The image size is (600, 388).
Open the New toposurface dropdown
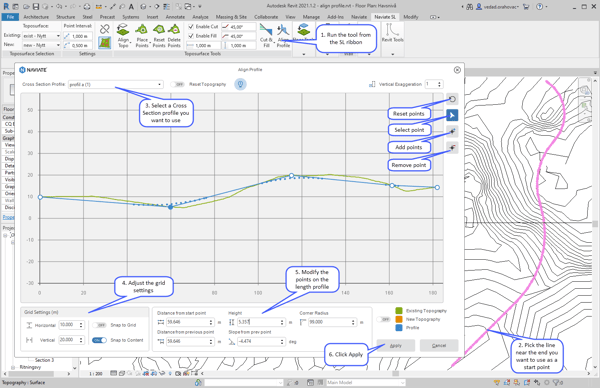42,45
